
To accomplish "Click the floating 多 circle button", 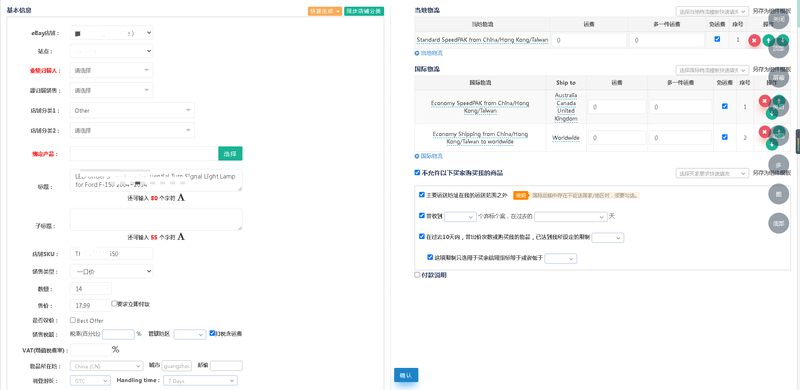I will pyautogui.click(x=779, y=165).
